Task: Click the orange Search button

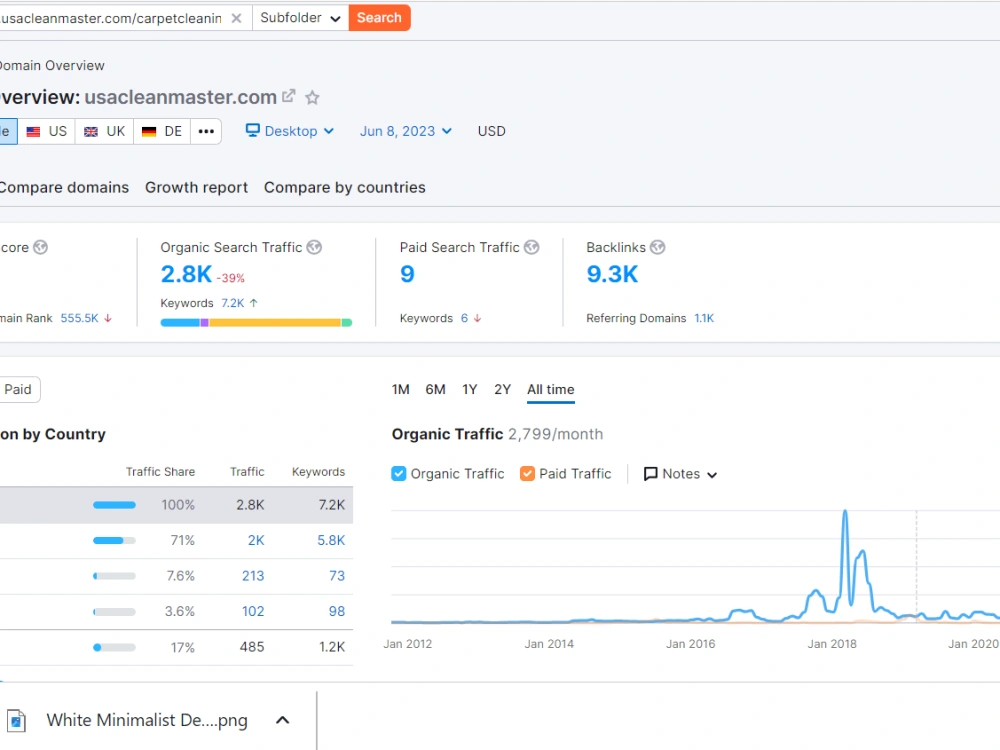Action: (x=379, y=18)
